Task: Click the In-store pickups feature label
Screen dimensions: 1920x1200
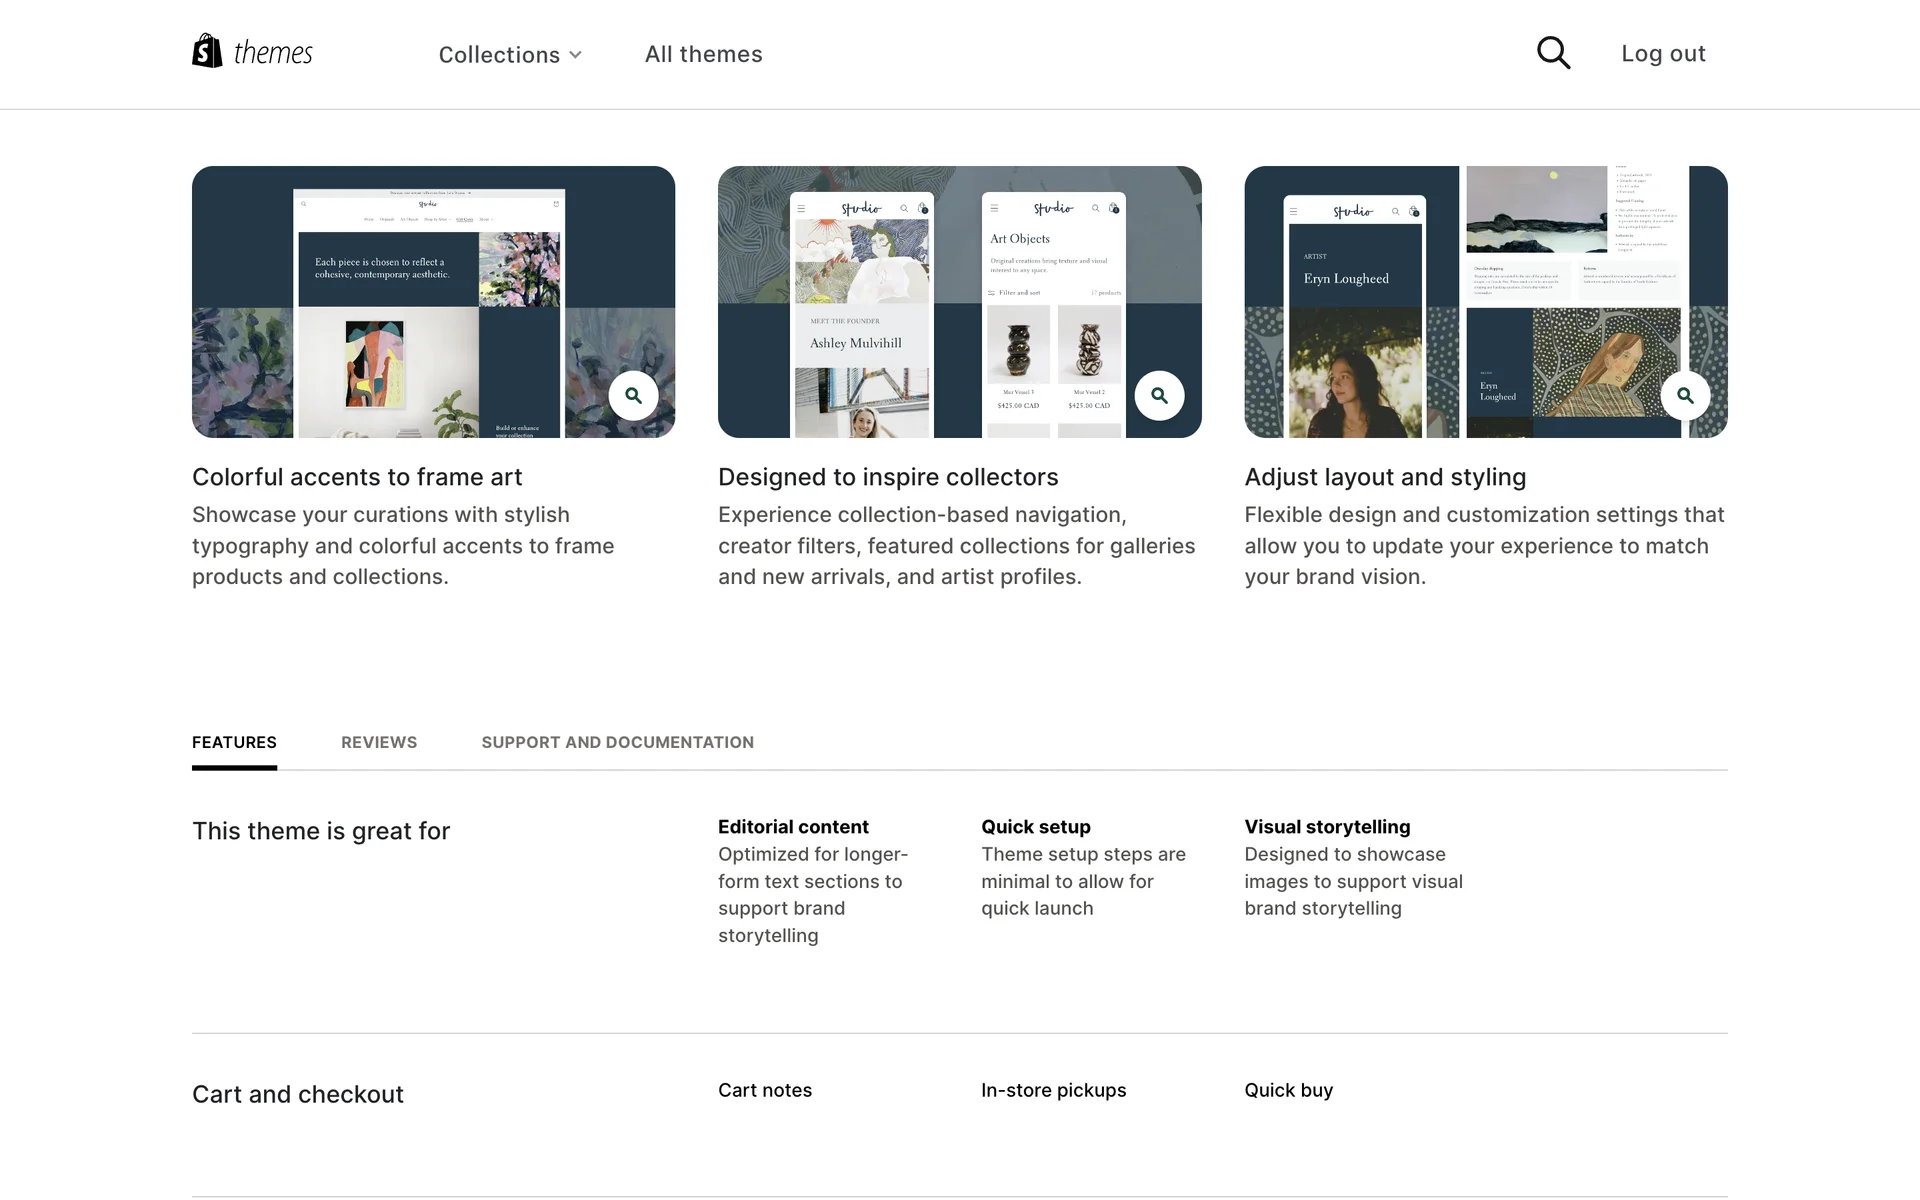Action: tap(1053, 1090)
